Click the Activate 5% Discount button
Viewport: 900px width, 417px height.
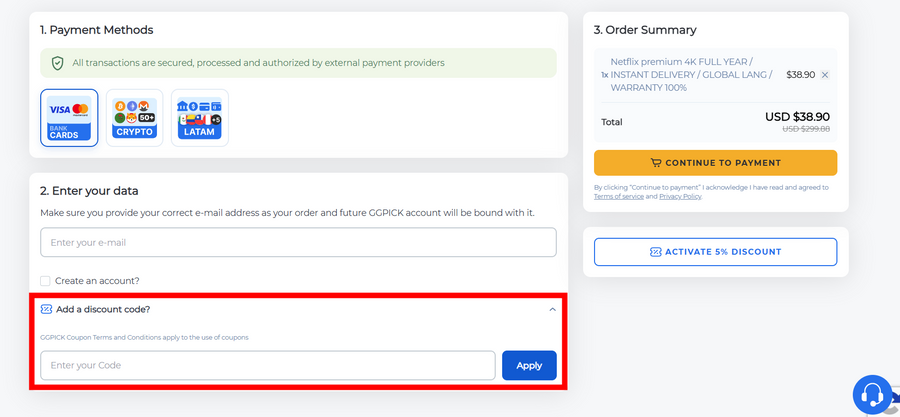coord(715,251)
